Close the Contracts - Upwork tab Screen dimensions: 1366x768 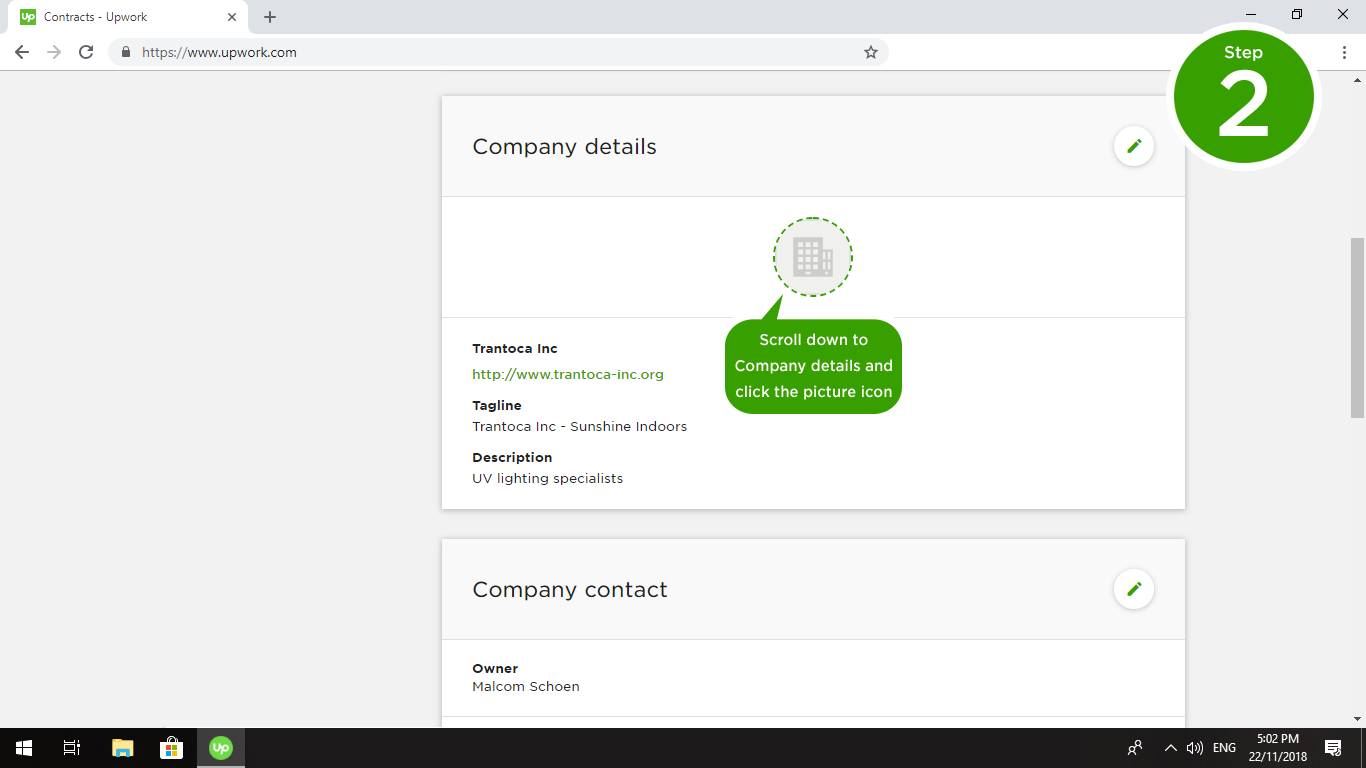[x=232, y=17]
